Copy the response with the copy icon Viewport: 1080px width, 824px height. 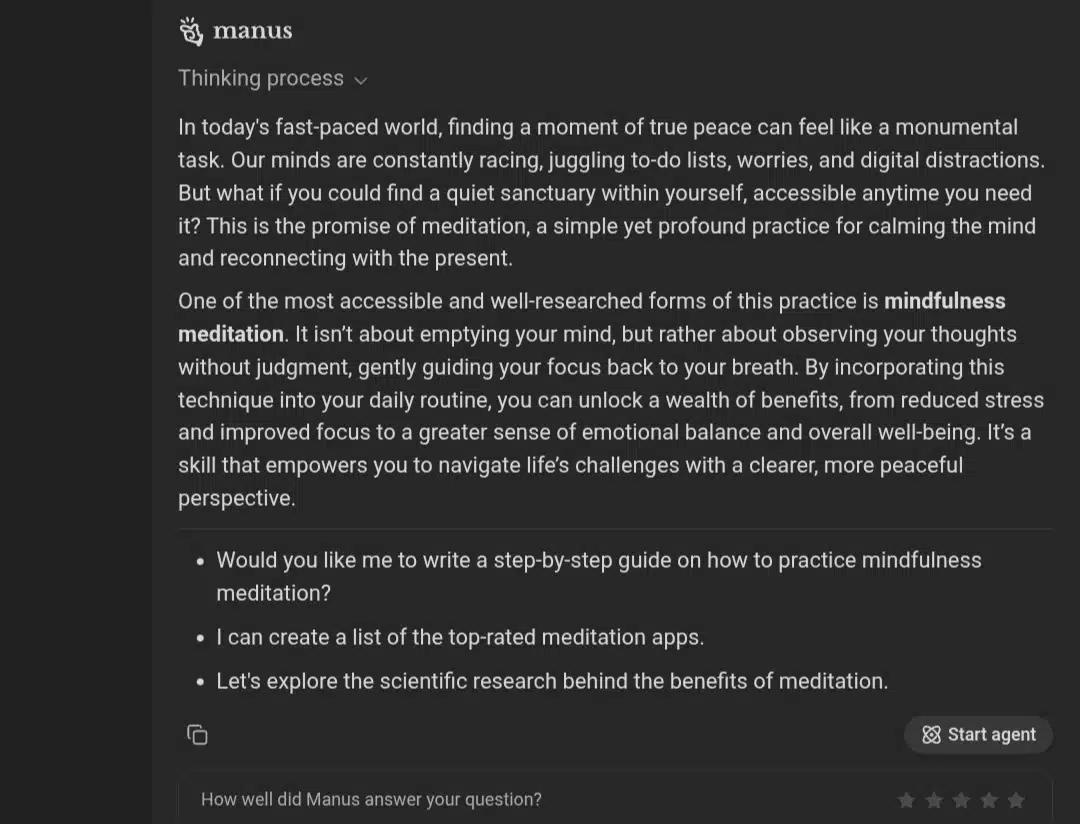pos(197,735)
